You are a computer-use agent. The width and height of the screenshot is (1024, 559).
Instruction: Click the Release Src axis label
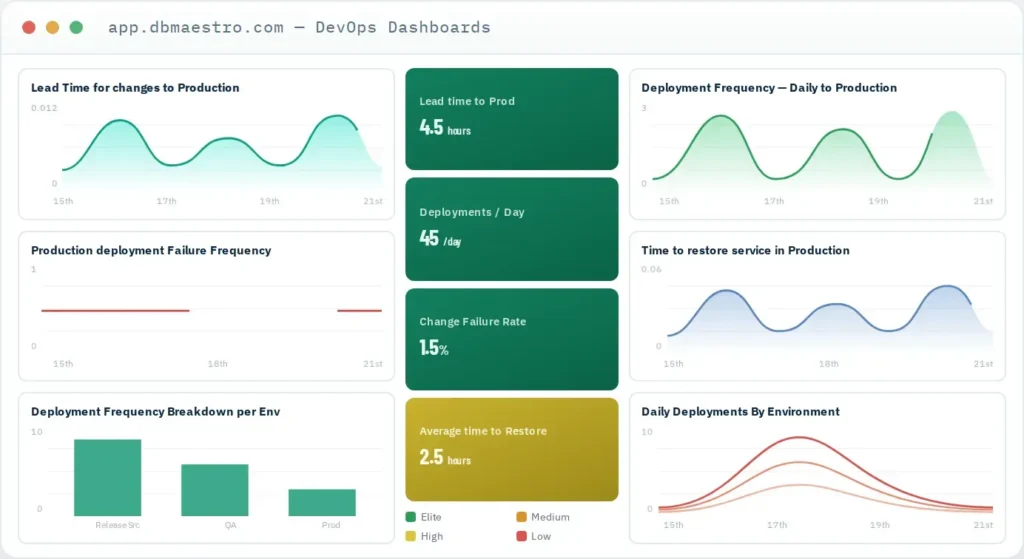pyautogui.click(x=118, y=525)
